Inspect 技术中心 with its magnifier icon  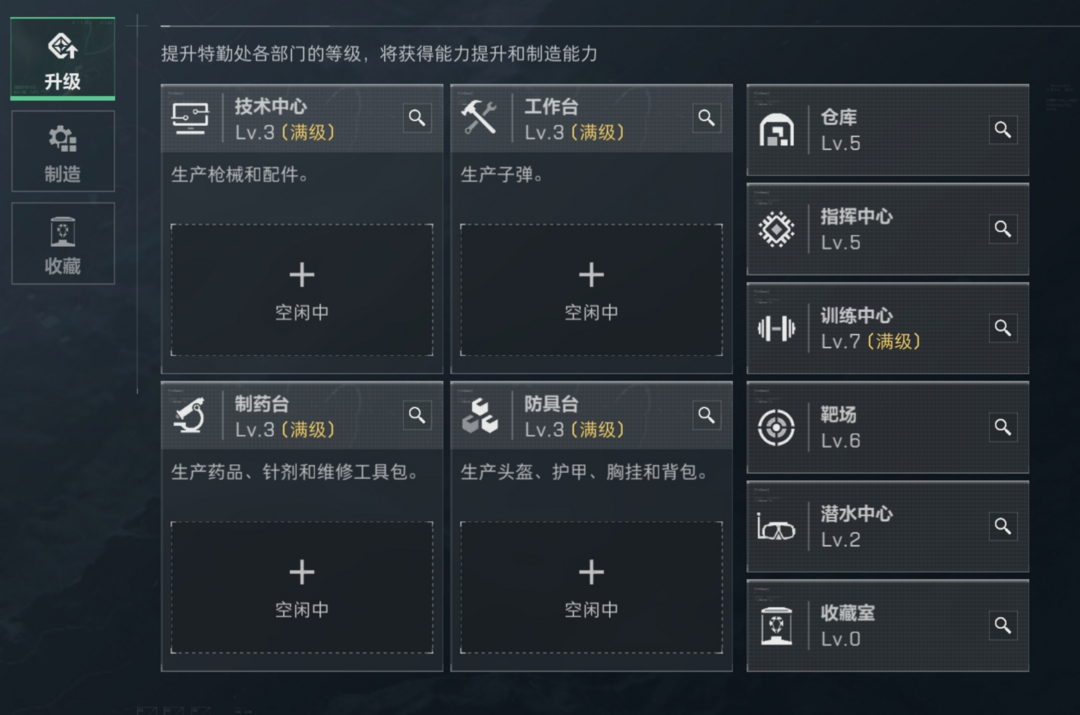(417, 118)
